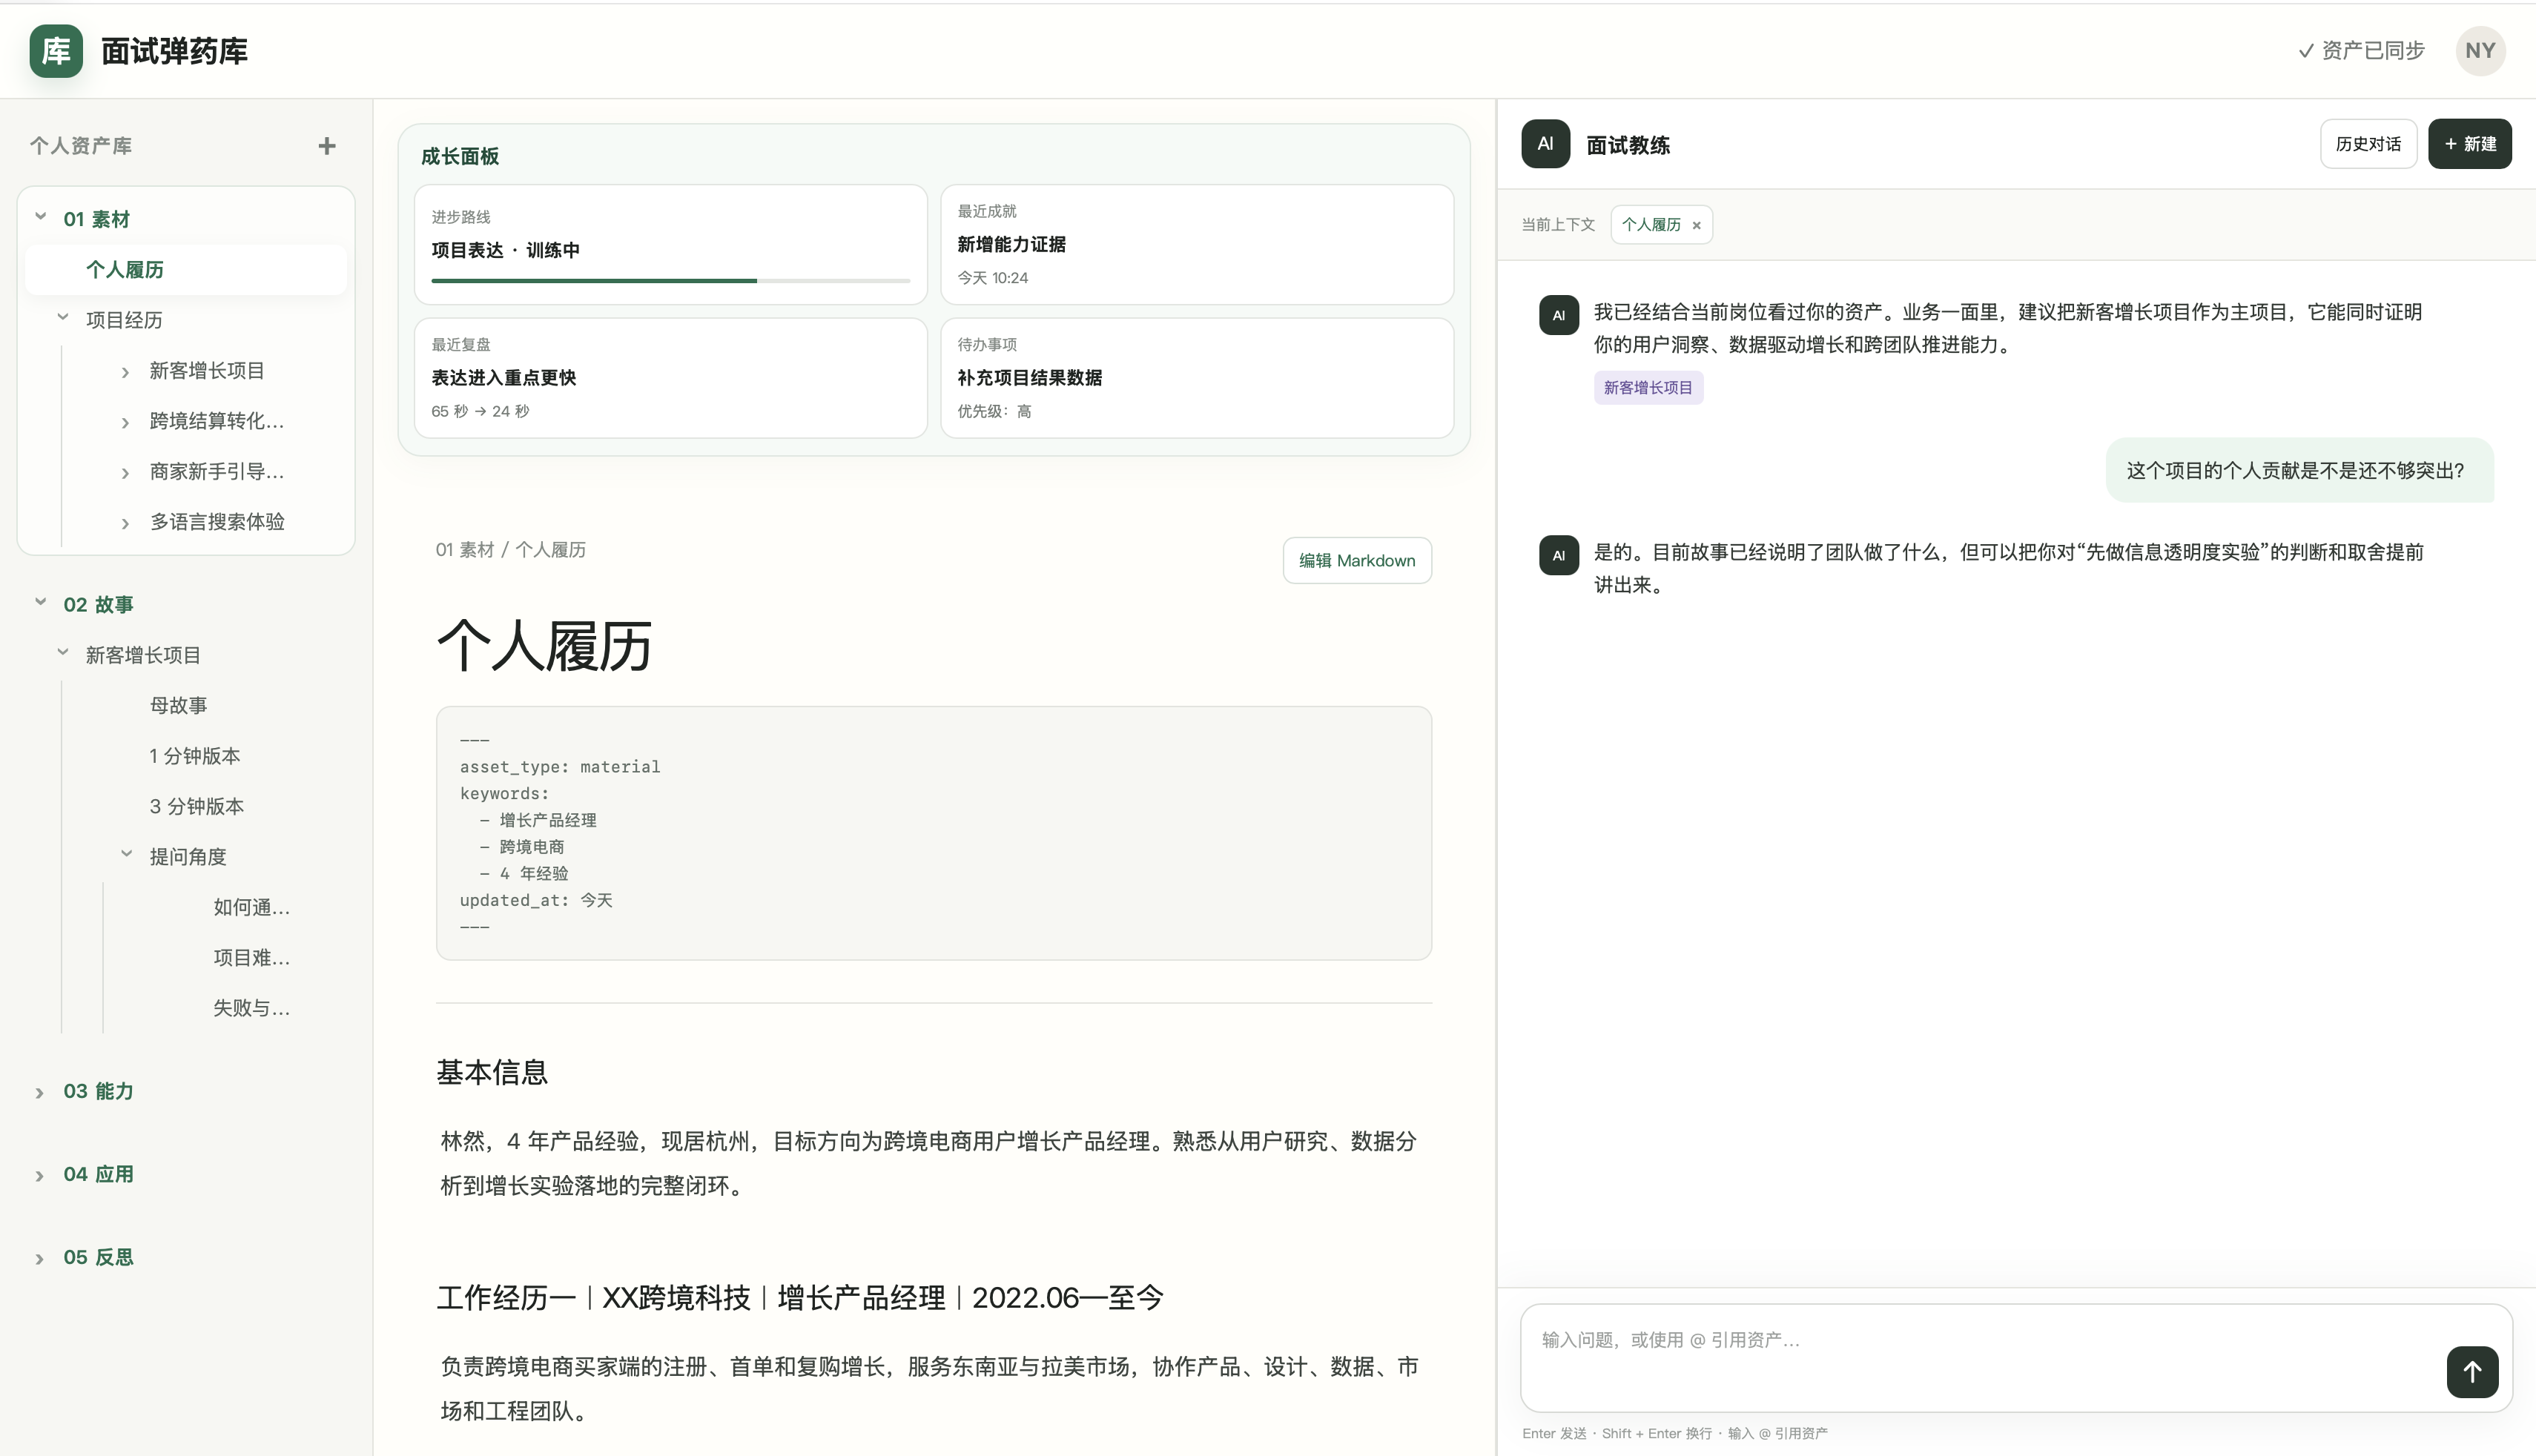Click the 项目表达 progress bar

(670, 281)
